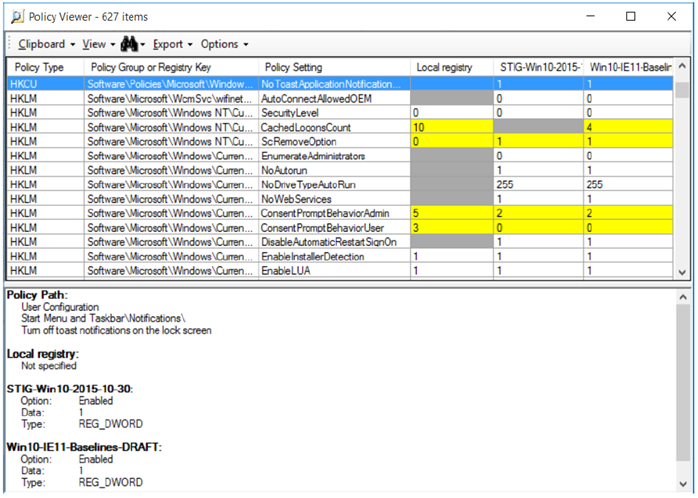Click the policy table scrollbar thumb
The height and width of the screenshot is (498, 698).
682,90
